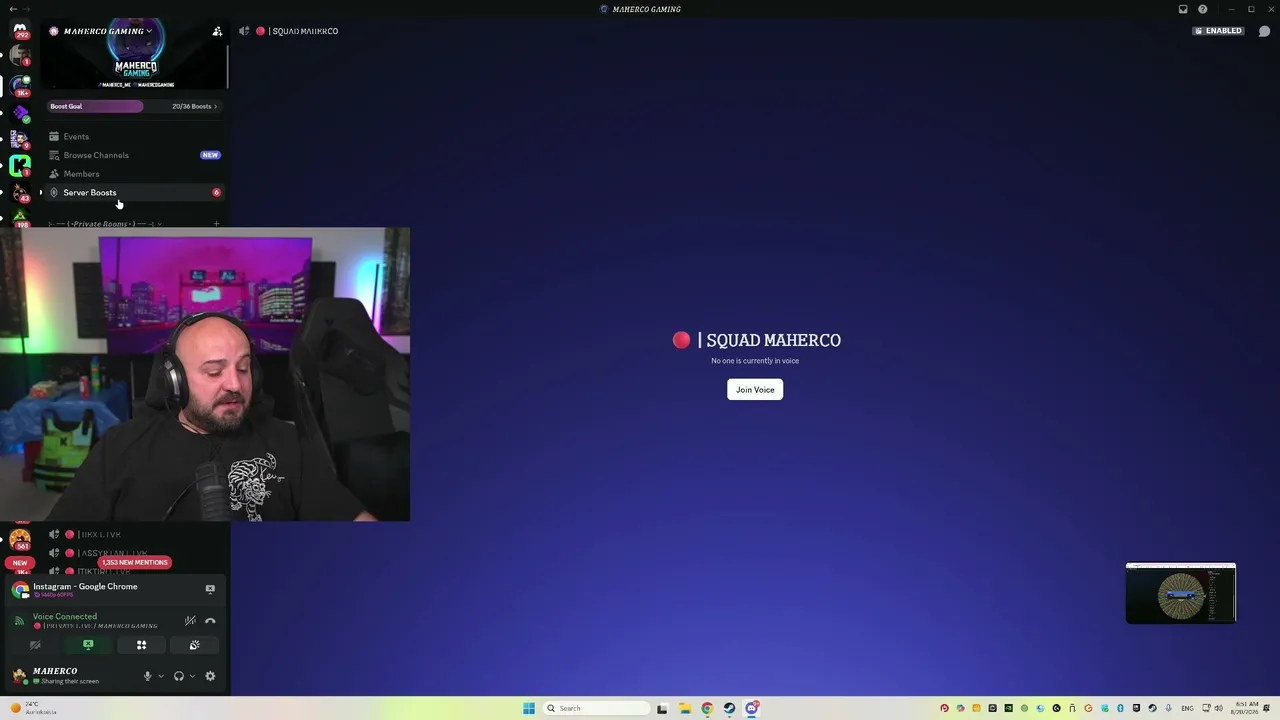Go back with the navigation arrow
1280x720 pixels.
(x=13, y=9)
